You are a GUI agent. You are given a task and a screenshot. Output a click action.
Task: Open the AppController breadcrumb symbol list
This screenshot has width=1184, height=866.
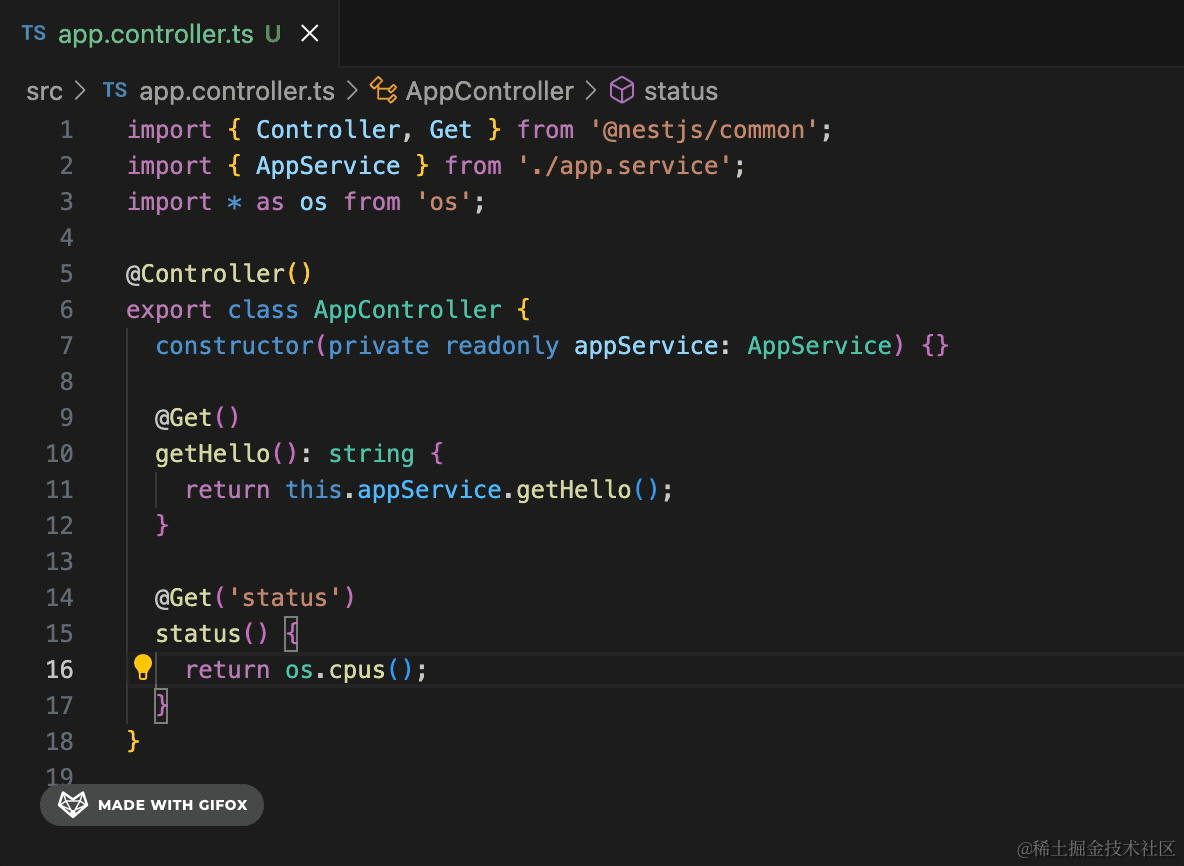(x=489, y=91)
